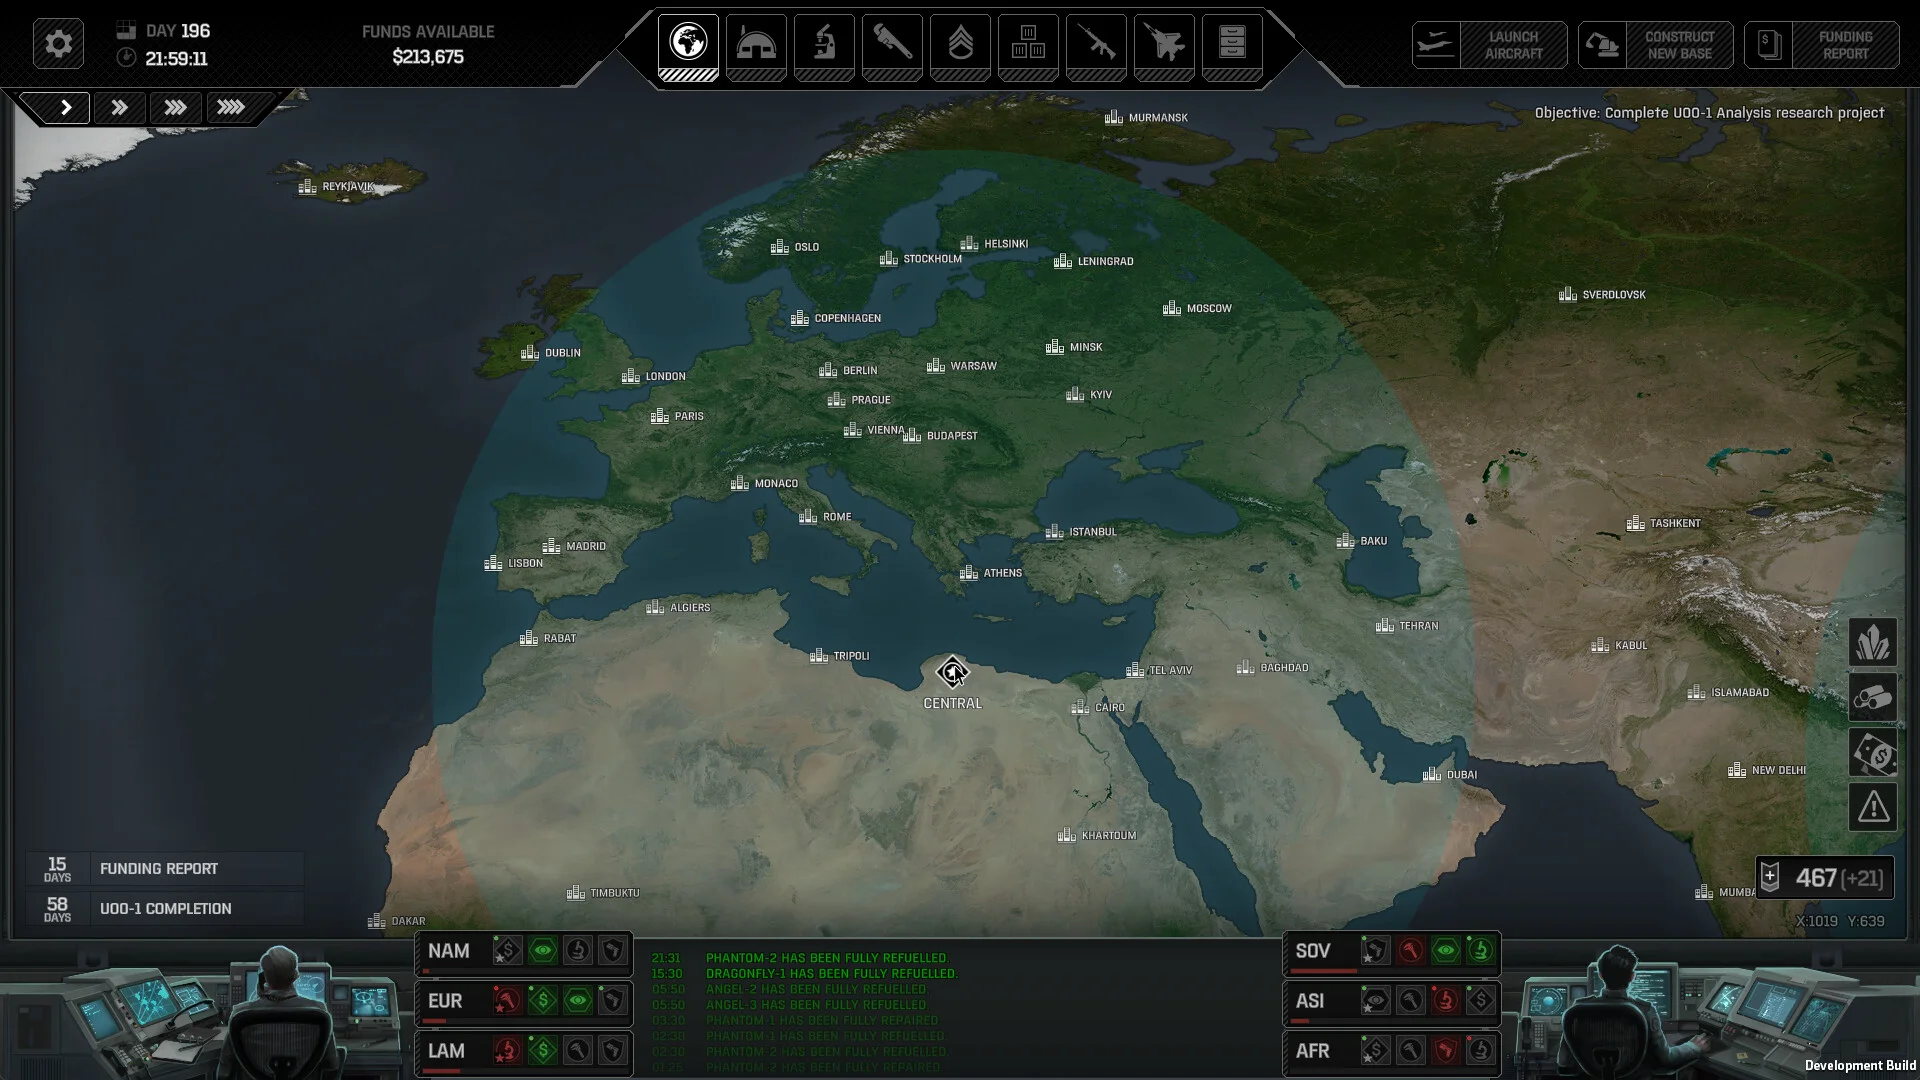Select fastest speed with quadruple chevrons
Image resolution: width=1920 pixels, height=1080 pixels.
232,107
